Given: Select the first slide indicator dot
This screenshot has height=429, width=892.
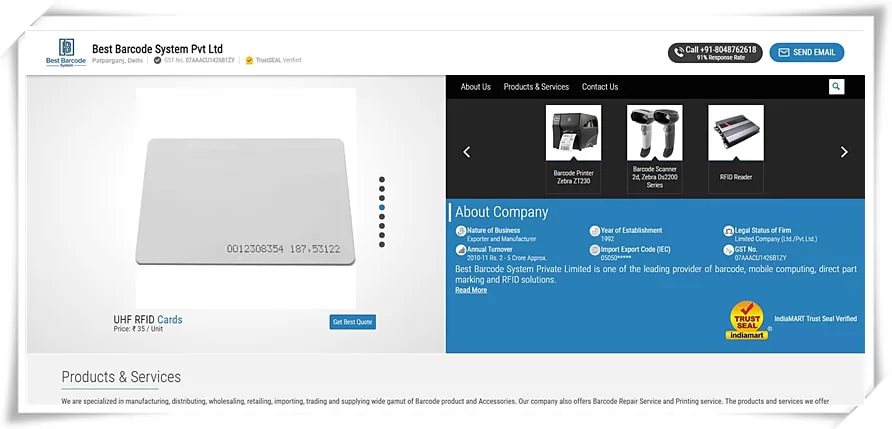Looking at the screenshot, I should click(382, 180).
